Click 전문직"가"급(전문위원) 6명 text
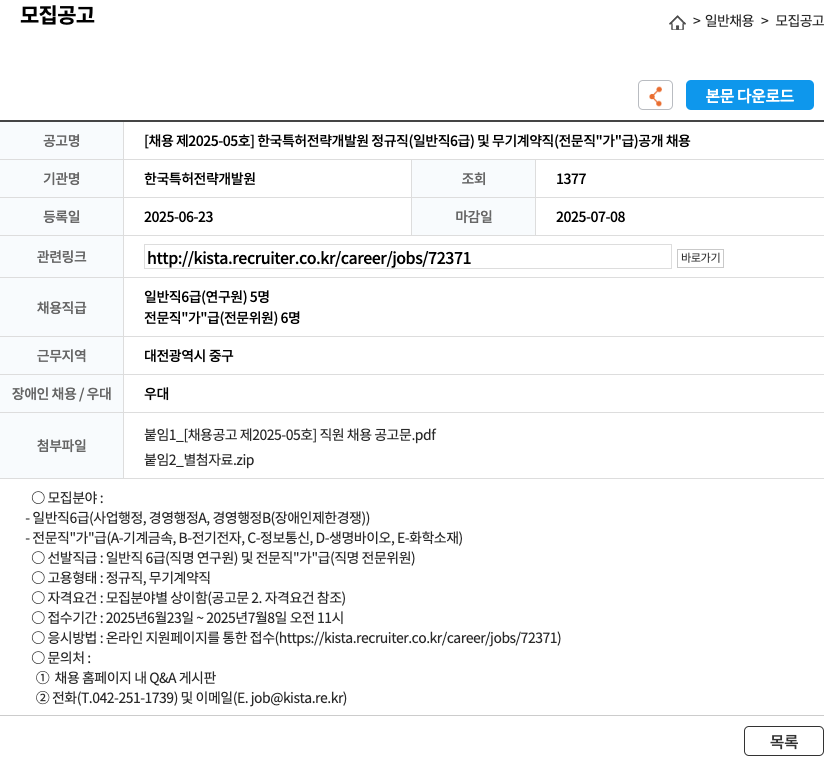This screenshot has height=757, width=824. coord(222,318)
